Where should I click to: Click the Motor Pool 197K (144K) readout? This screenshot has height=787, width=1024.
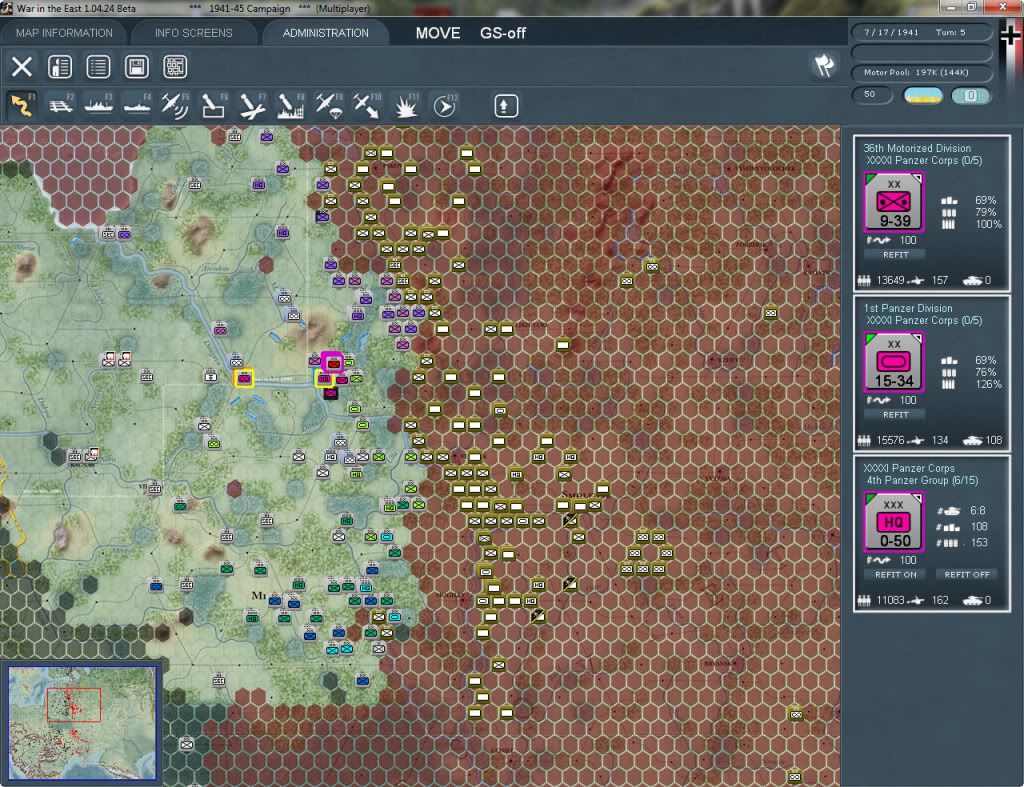point(921,72)
